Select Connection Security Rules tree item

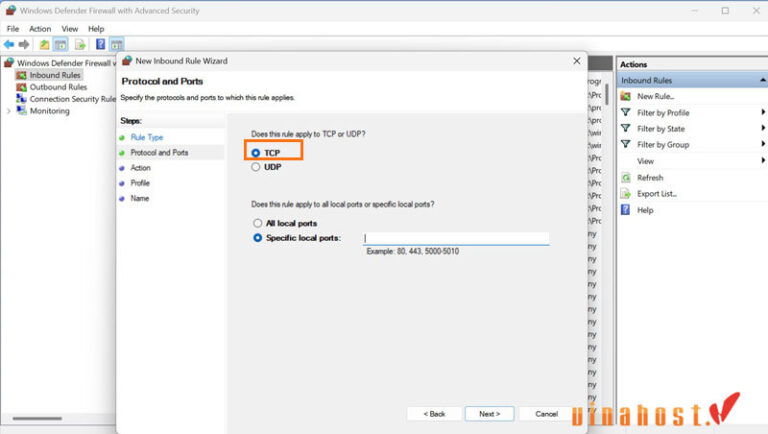(x=72, y=99)
